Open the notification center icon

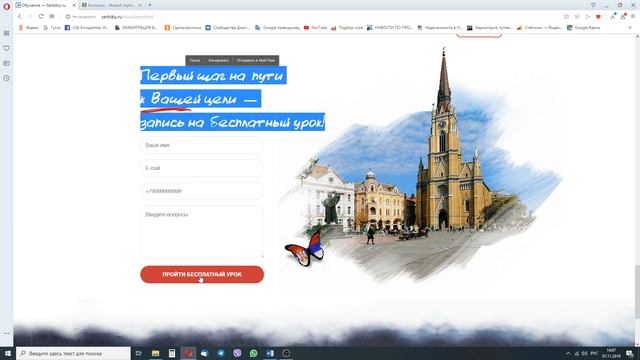pyautogui.click(x=630, y=353)
